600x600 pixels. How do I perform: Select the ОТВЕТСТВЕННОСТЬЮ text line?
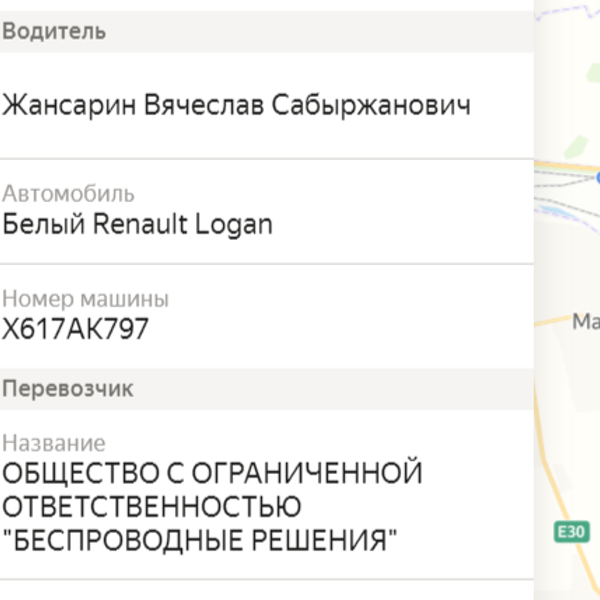(x=152, y=507)
